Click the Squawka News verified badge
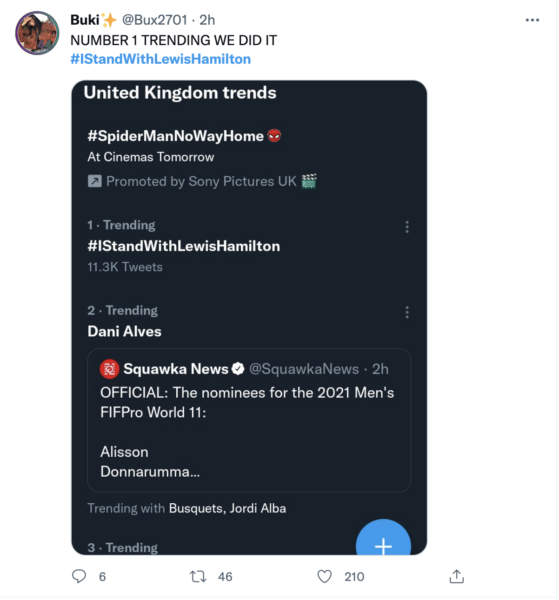The height and width of the screenshot is (600, 559). click(238, 369)
